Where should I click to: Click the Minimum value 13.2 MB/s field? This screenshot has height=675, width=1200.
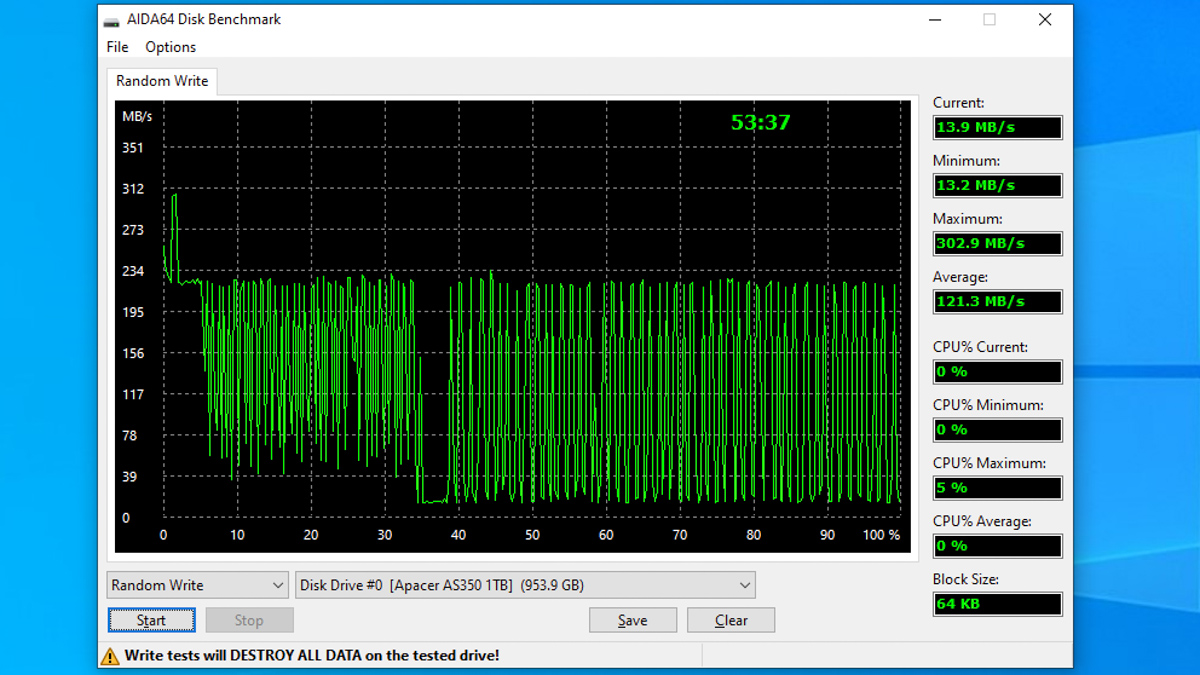coord(997,185)
